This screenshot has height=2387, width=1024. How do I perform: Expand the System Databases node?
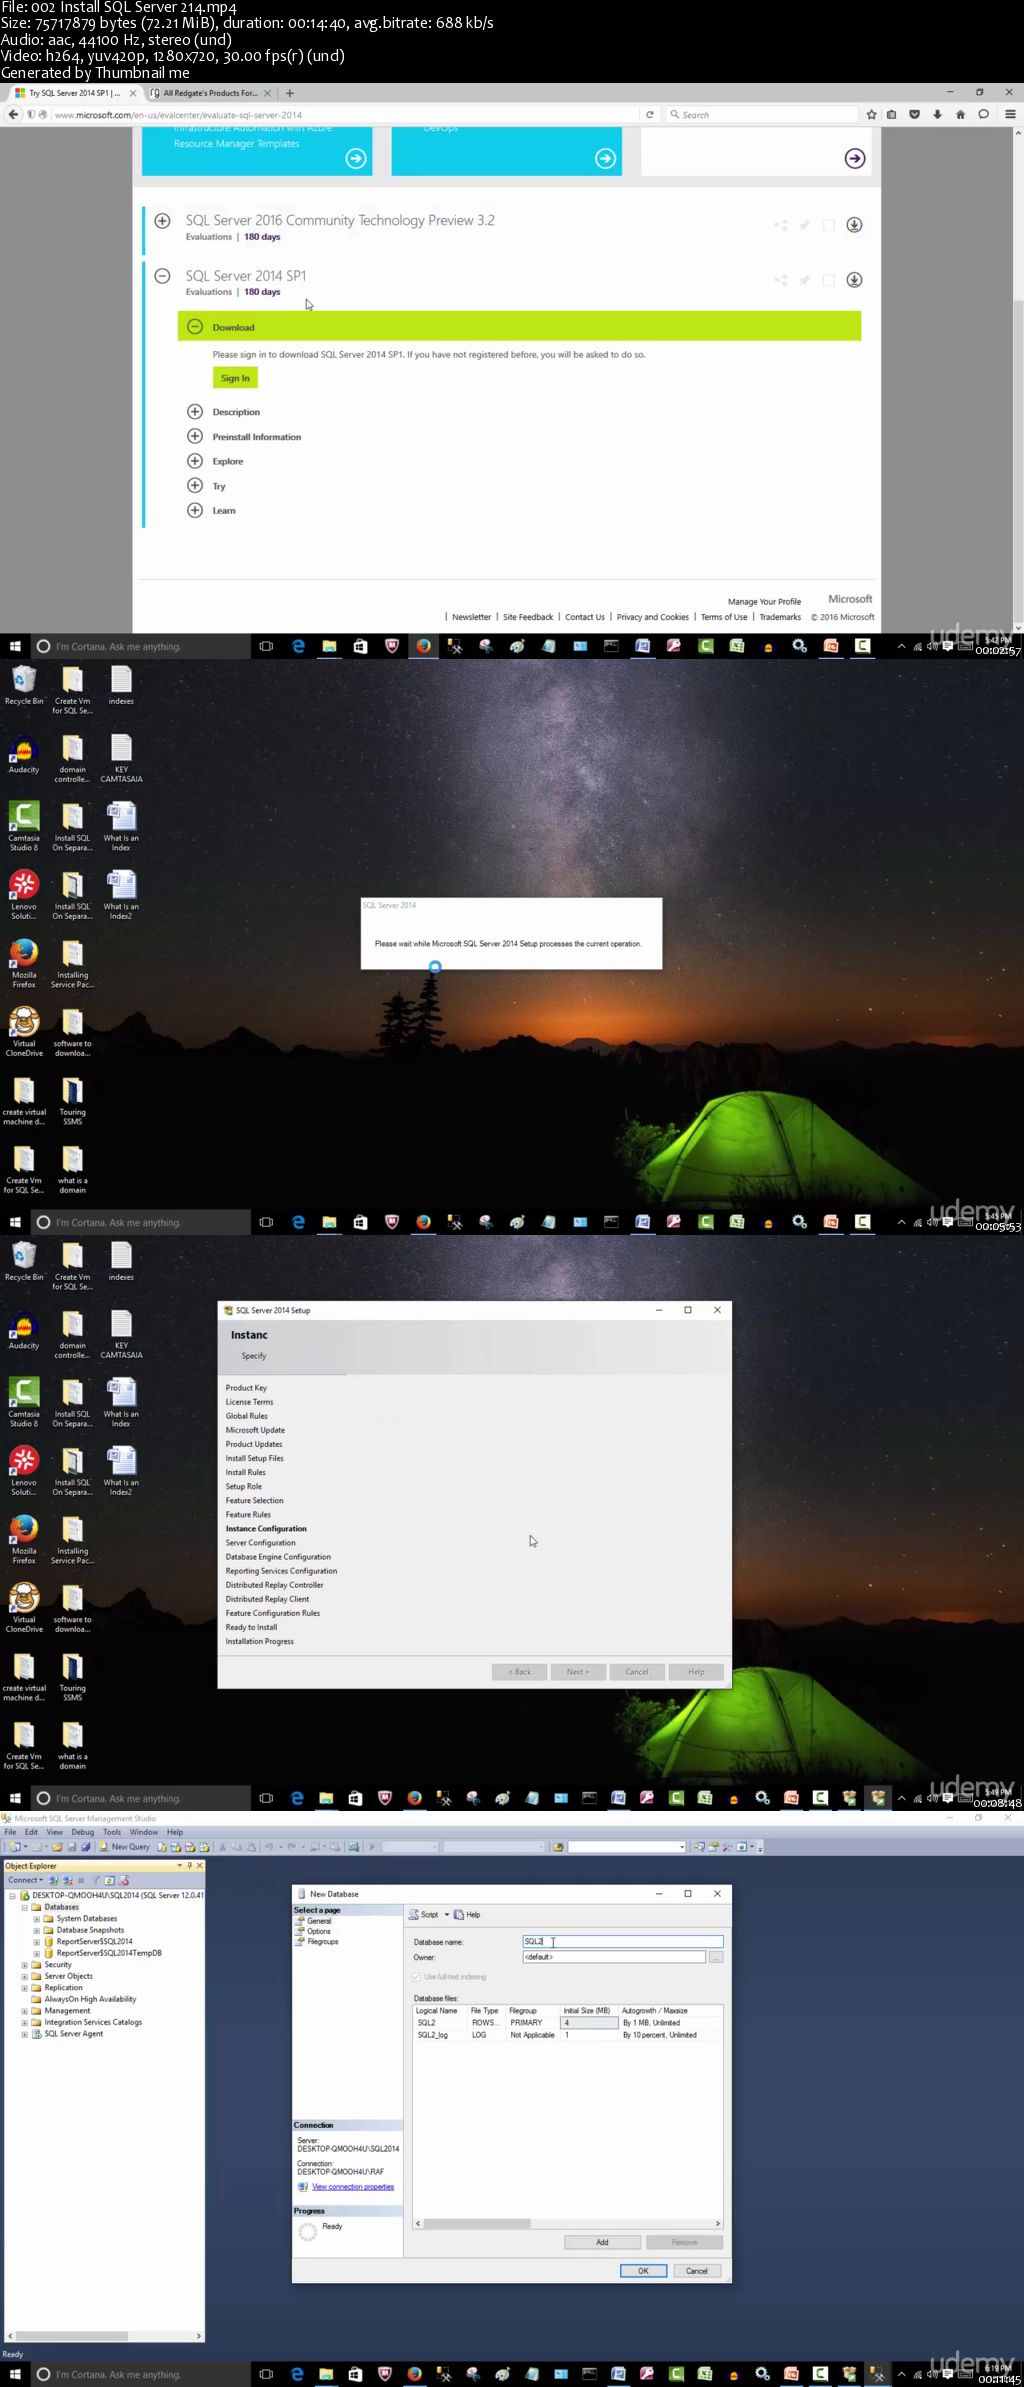pyautogui.click(x=37, y=1919)
